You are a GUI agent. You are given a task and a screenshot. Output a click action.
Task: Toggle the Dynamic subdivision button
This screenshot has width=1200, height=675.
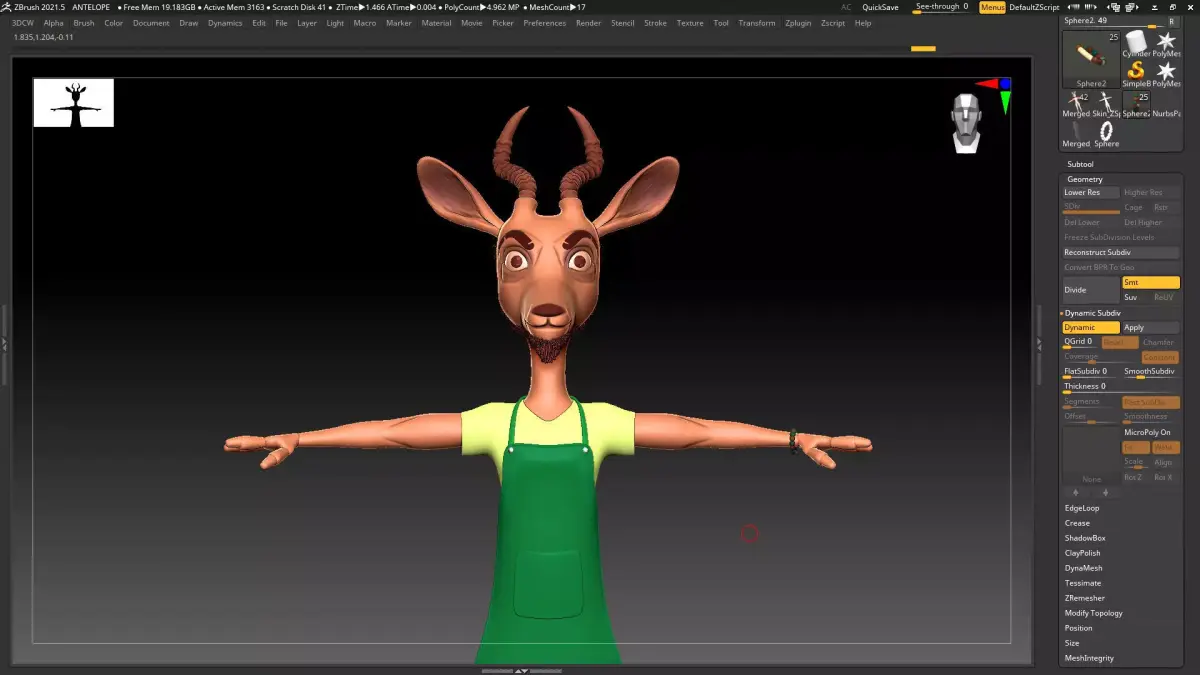coord(1091,328)
